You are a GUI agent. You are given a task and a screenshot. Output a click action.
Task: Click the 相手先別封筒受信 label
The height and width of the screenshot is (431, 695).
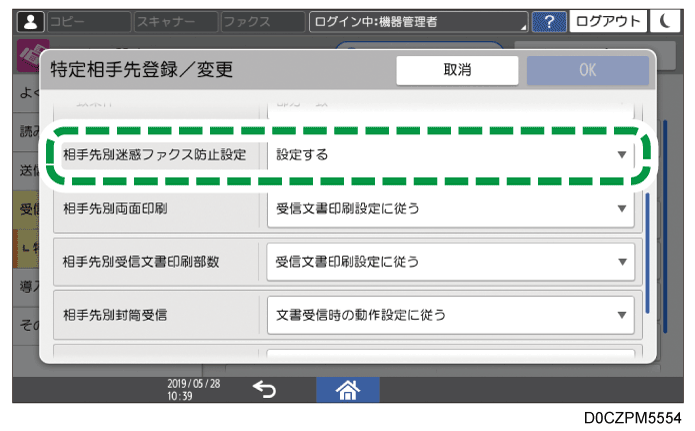[115, 315]
